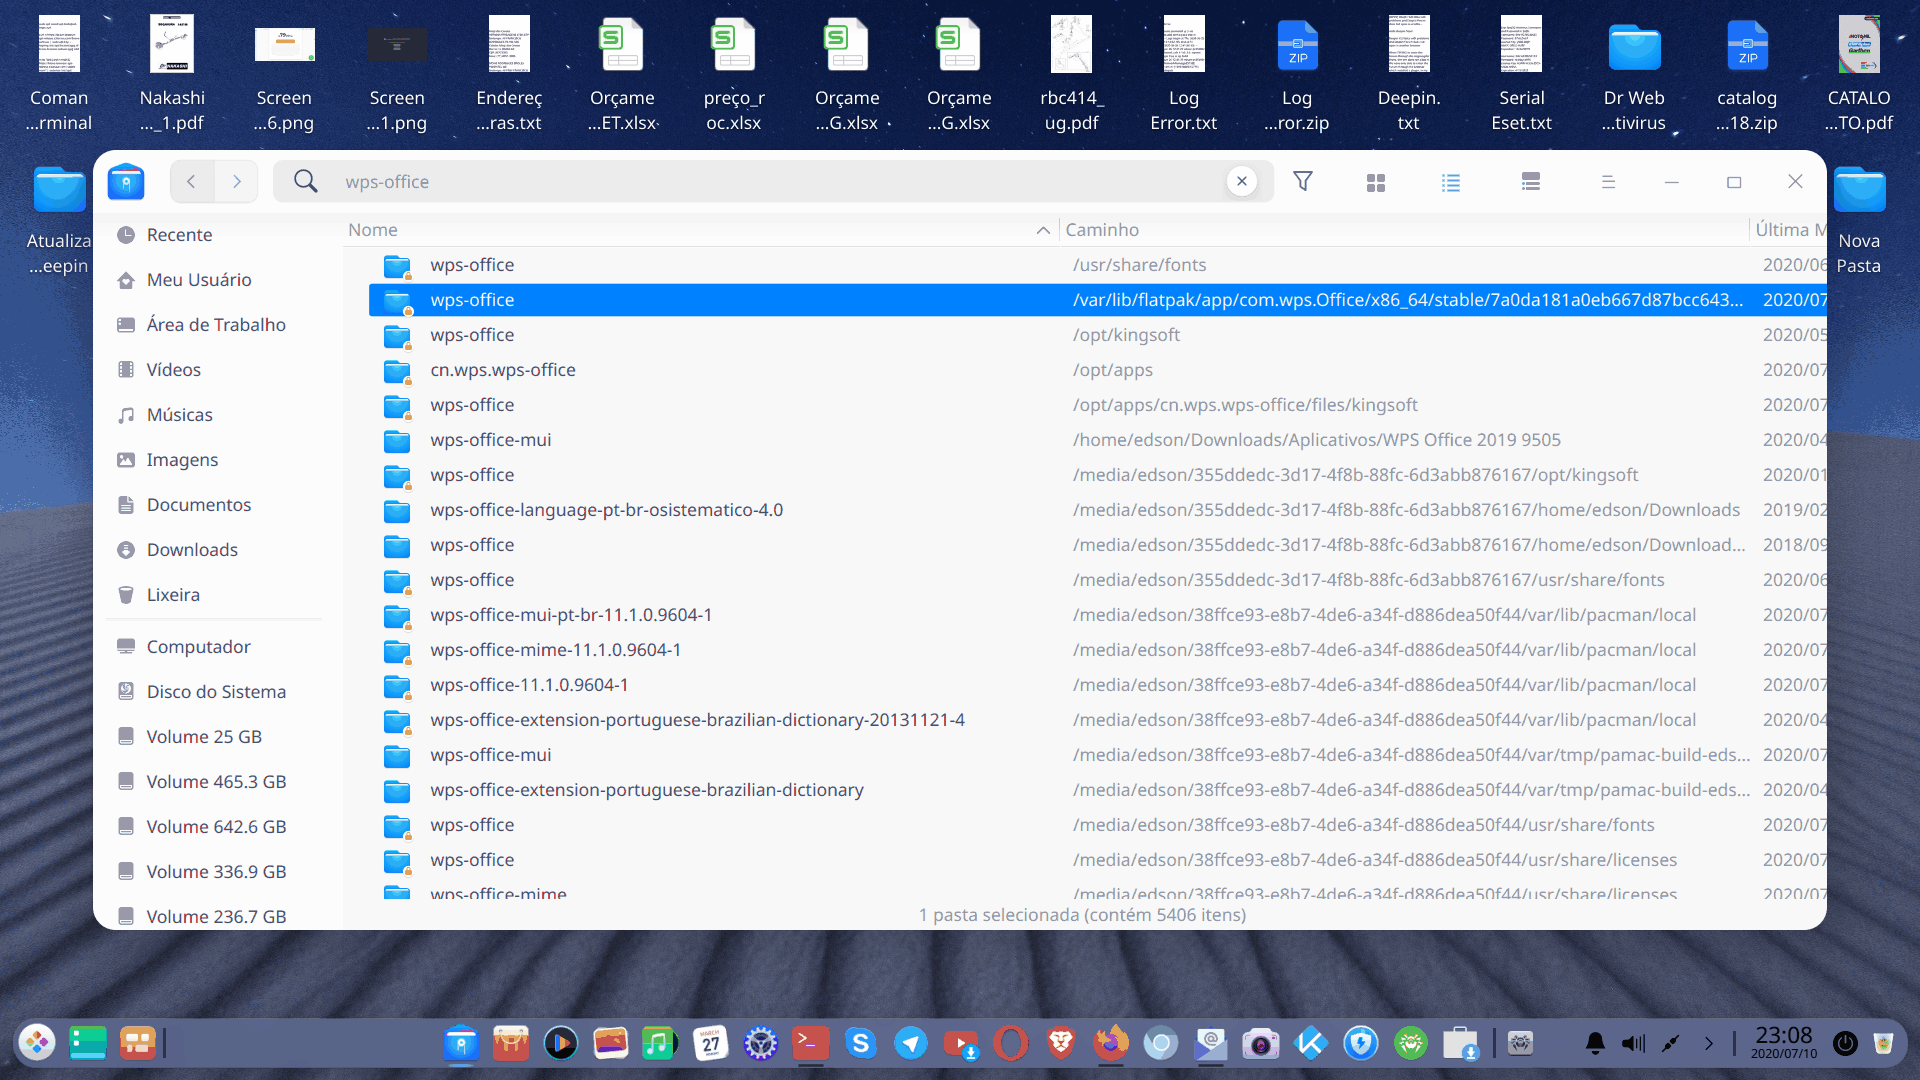Image resolution: width=1920 pixels, height=1080 pixels.
Task: Click the volume speaker tray icon
Action: click(1633, 1044)
